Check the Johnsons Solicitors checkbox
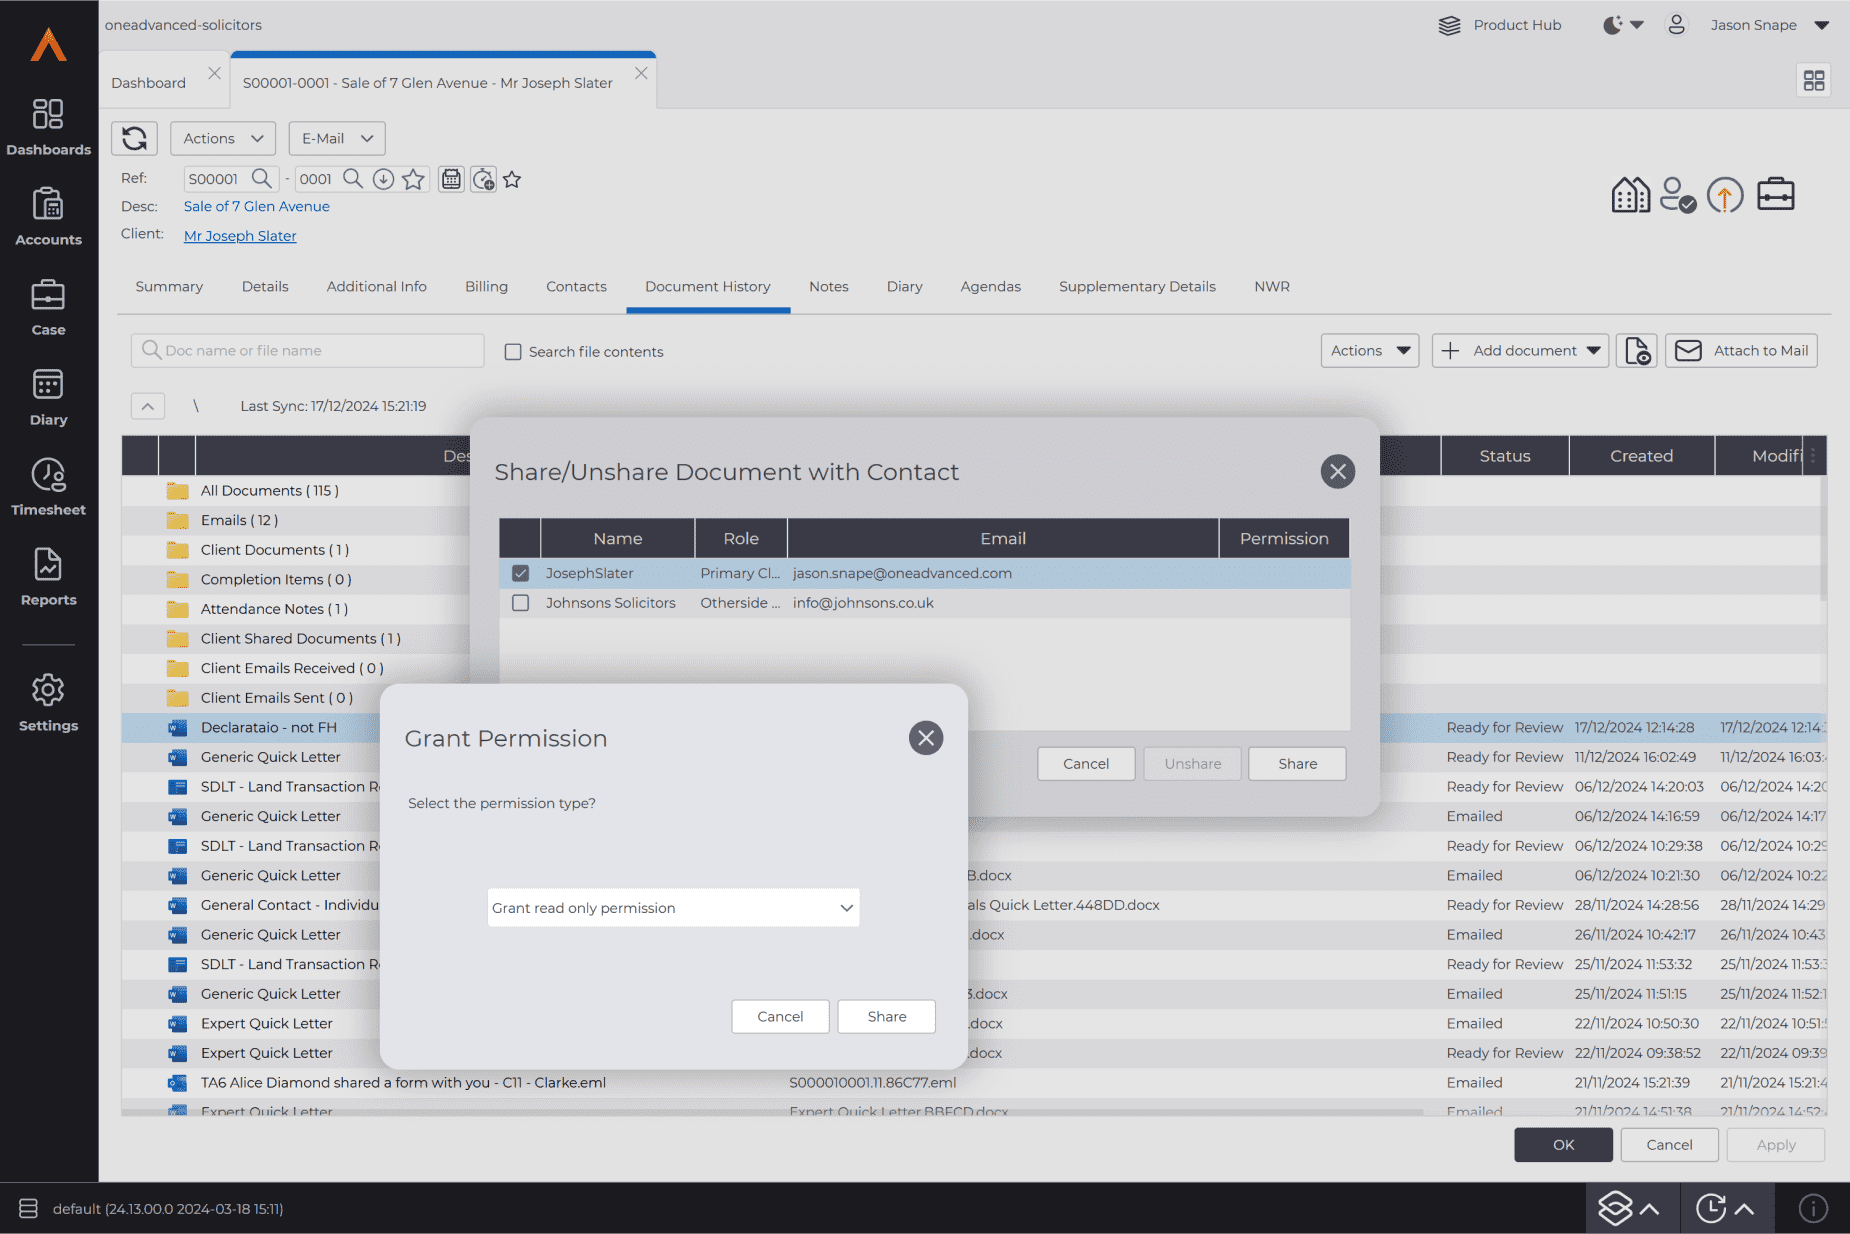This screenshot has width=1850, height=1234. 520,603
